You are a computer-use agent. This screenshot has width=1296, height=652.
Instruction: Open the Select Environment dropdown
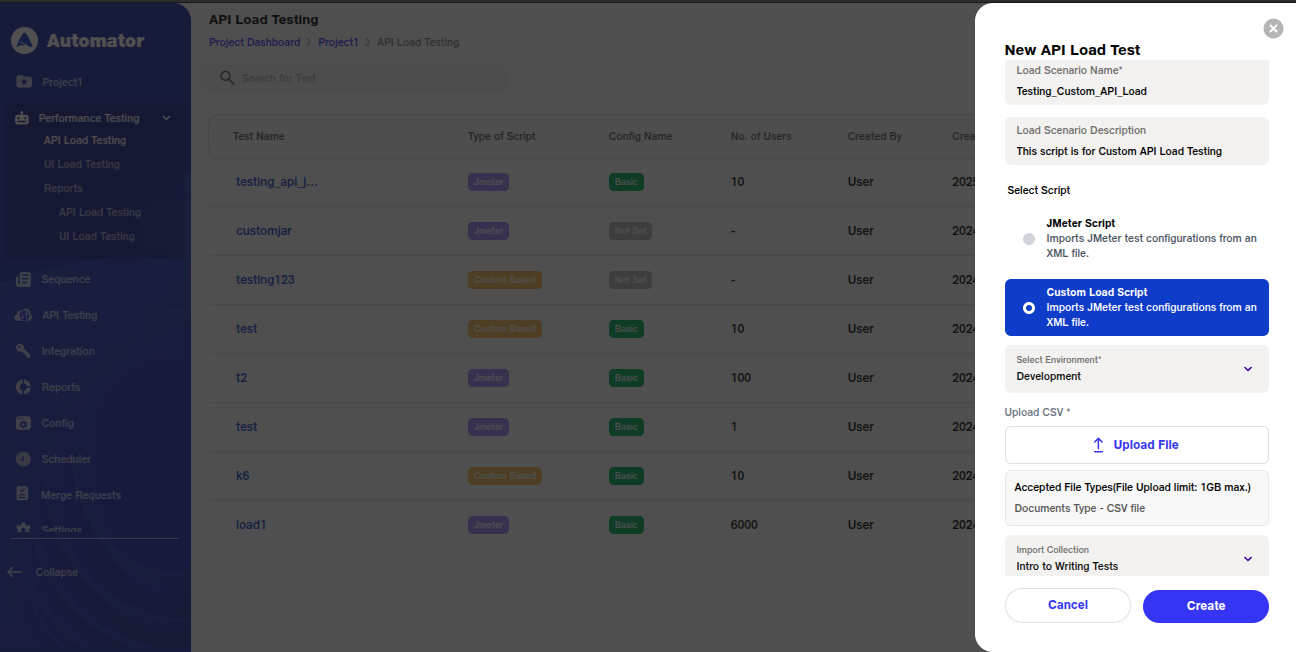1137,369
